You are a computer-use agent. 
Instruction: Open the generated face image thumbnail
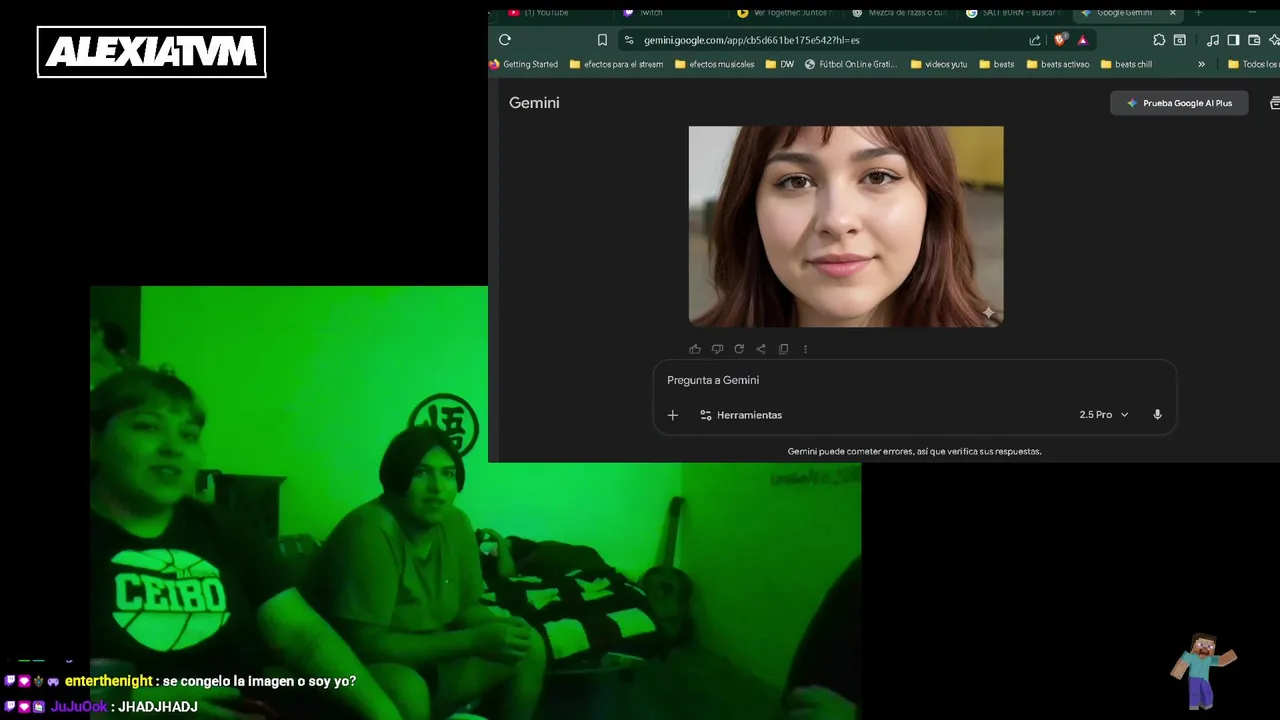[x=846, y=226]
